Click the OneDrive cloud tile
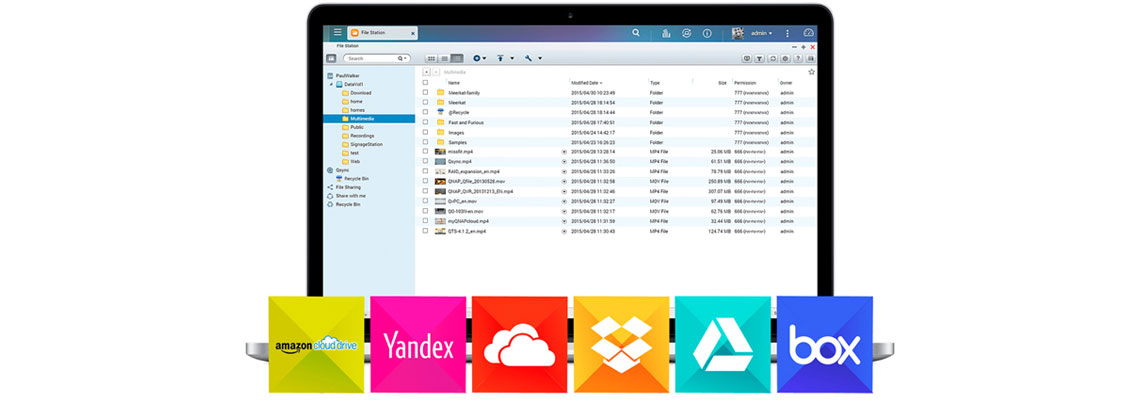1140x400 pixels. (x=520, y=345)
